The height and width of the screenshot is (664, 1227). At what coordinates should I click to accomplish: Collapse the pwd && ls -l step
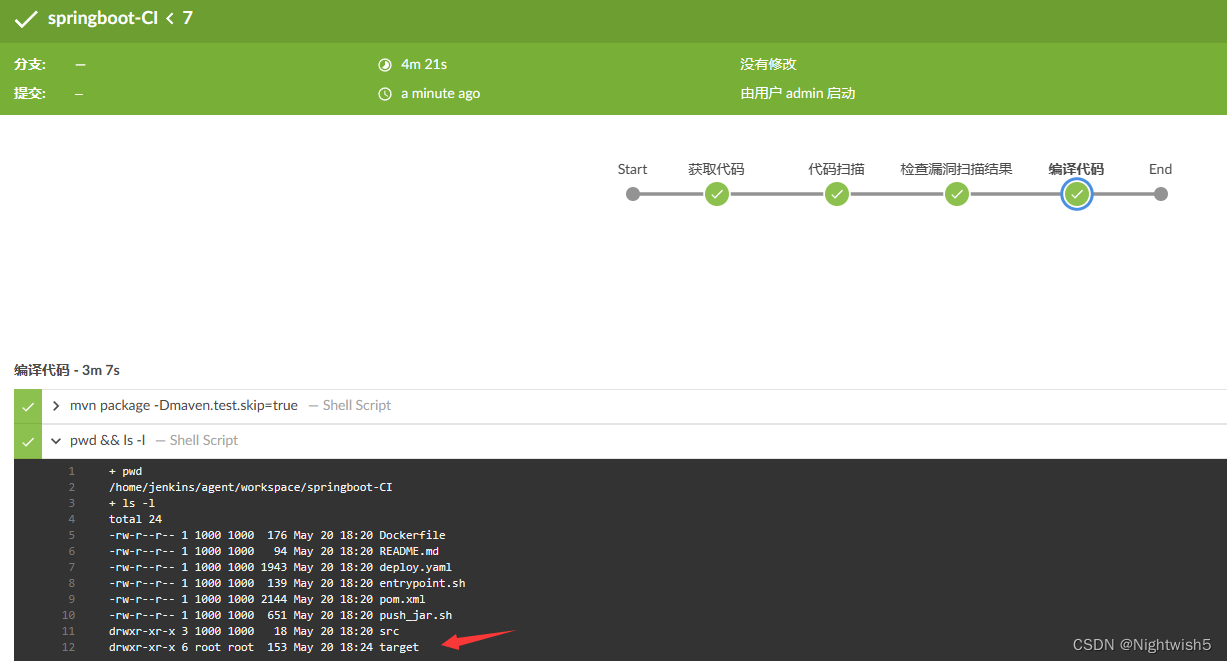(56, 440)
